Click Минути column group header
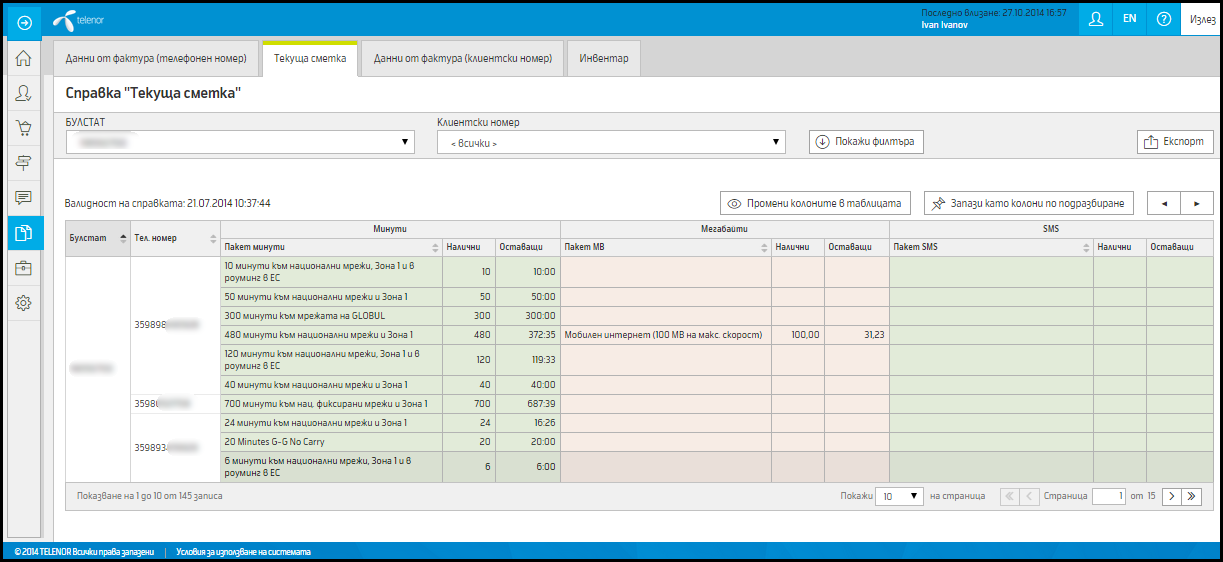Image resolution: width=1223 pixels, height=562 pixels. 390,229
